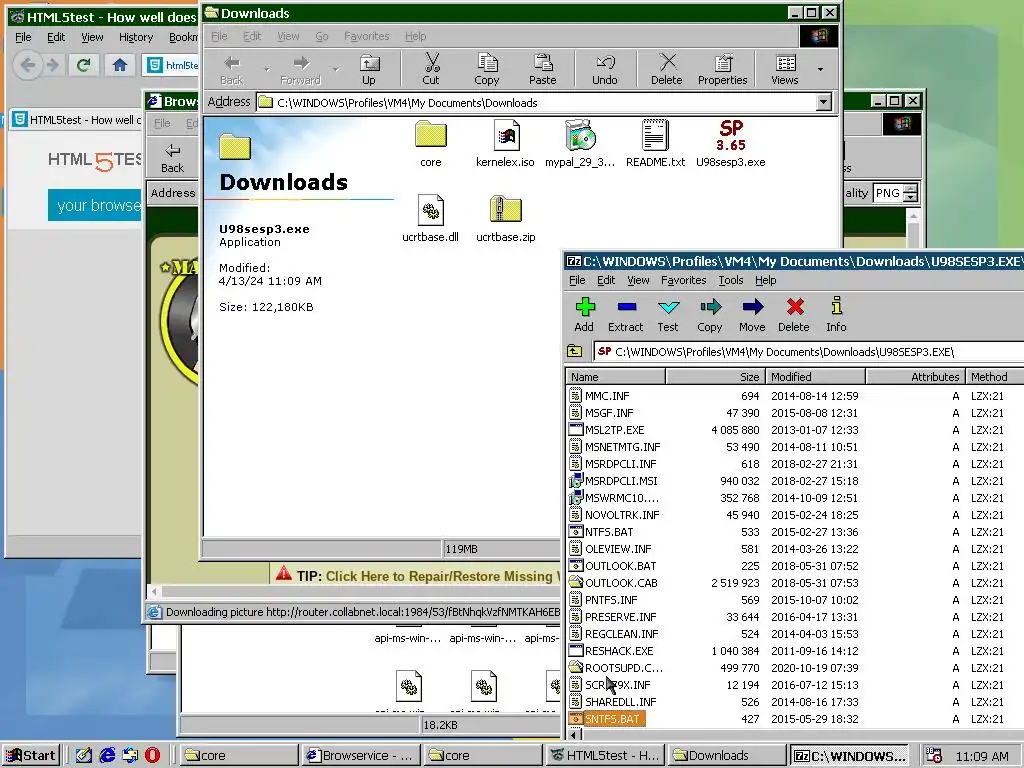
Task: Click Paste in Downloads toolbar
Action: tap(543, 69)
